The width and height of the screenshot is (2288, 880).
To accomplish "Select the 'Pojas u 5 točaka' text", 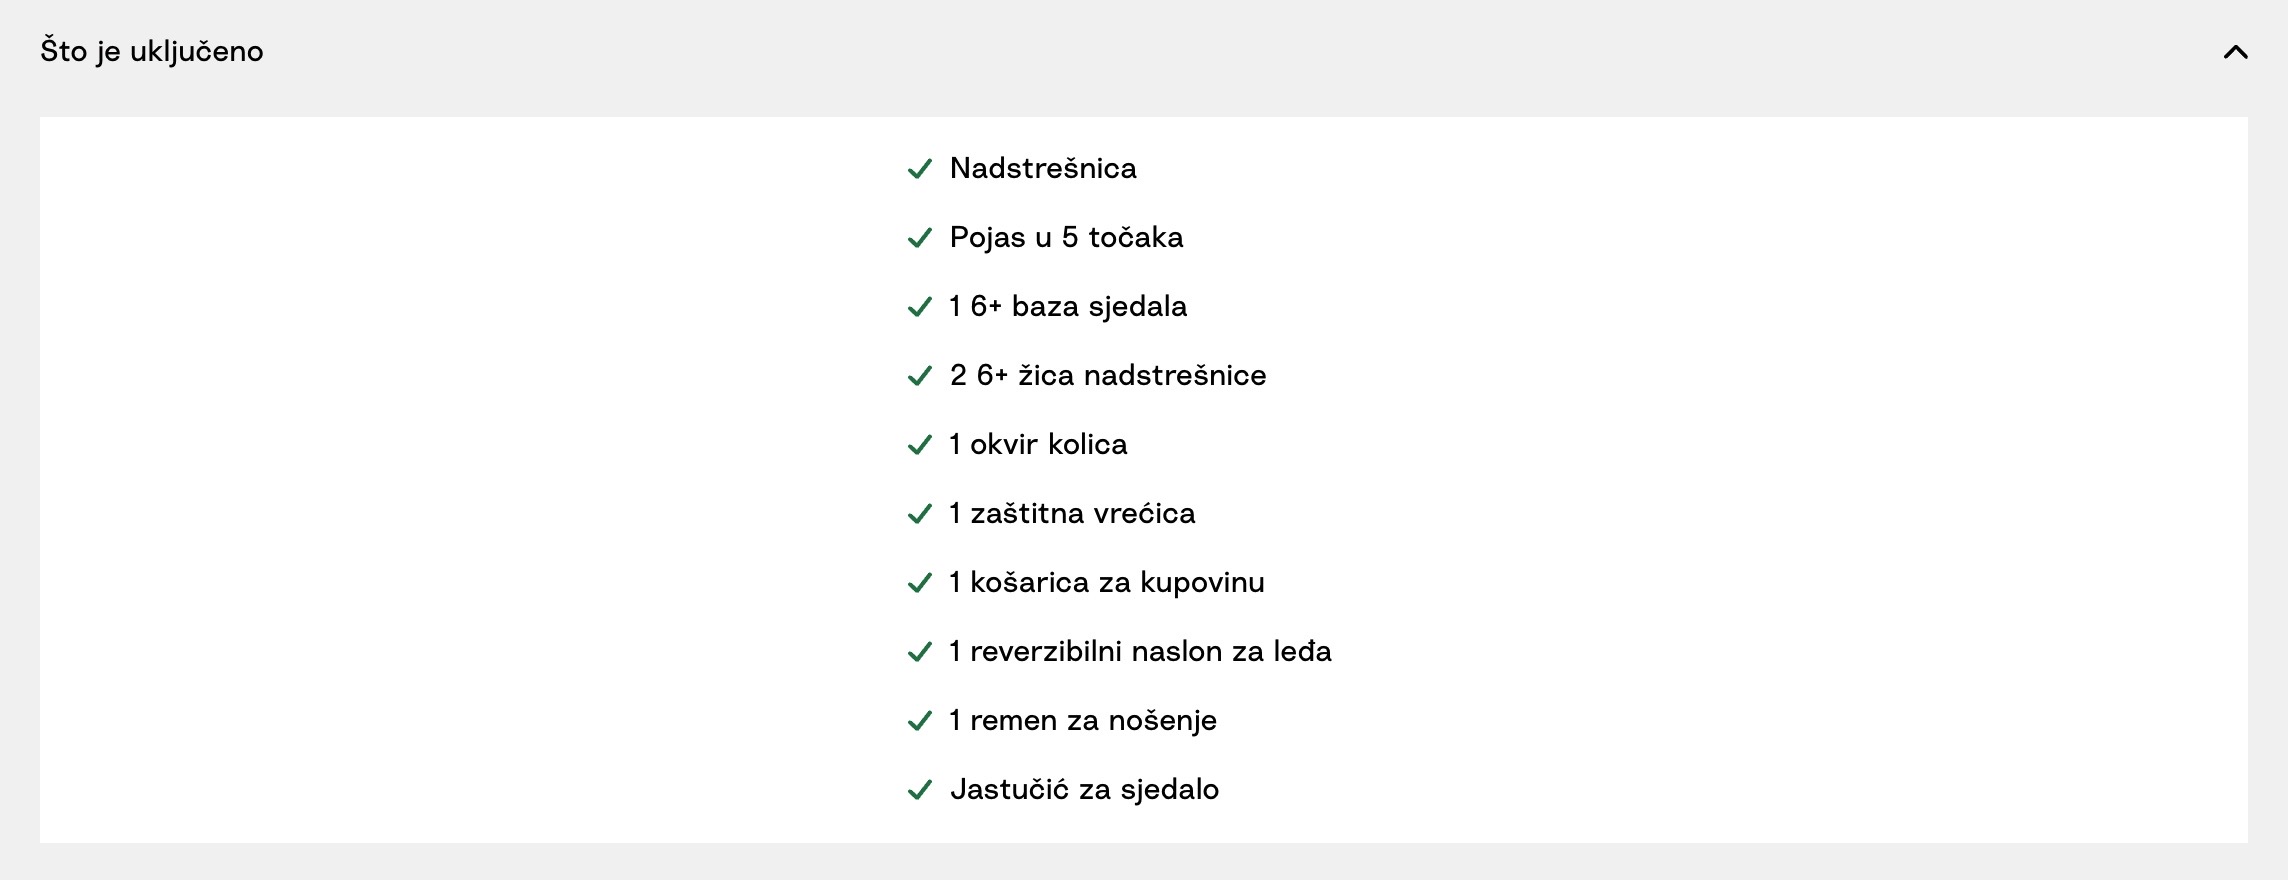I will pyautogui.click(x=1066, y=237).
